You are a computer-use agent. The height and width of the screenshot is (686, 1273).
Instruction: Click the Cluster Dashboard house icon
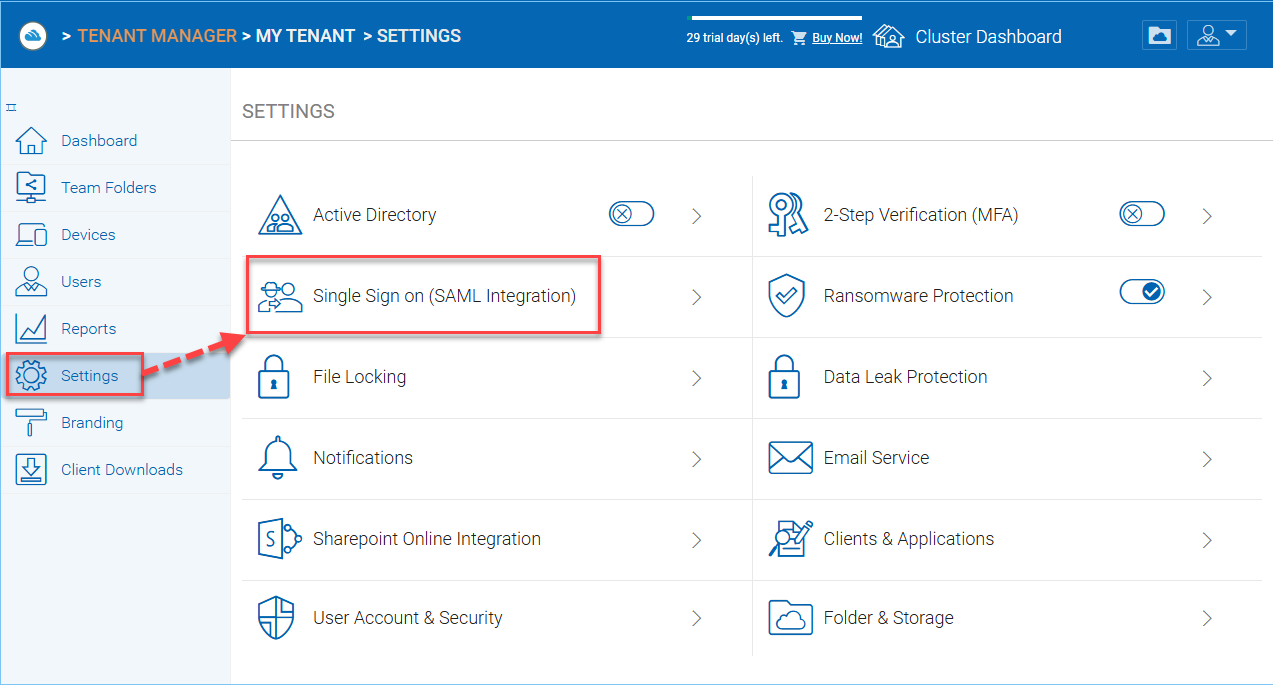coord(888,36)
